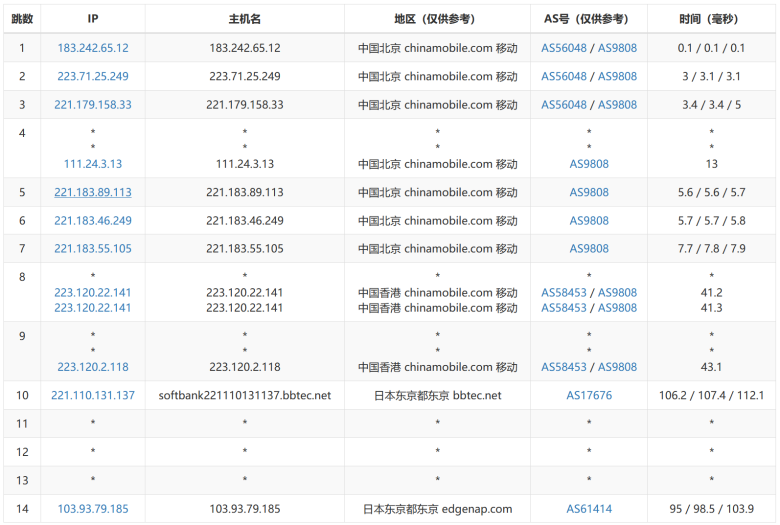Image resolution: width=780 pixels, height=525 pixels.
Task: Click AS9808 link in hop 3 row
Action: tap(617, 105)
